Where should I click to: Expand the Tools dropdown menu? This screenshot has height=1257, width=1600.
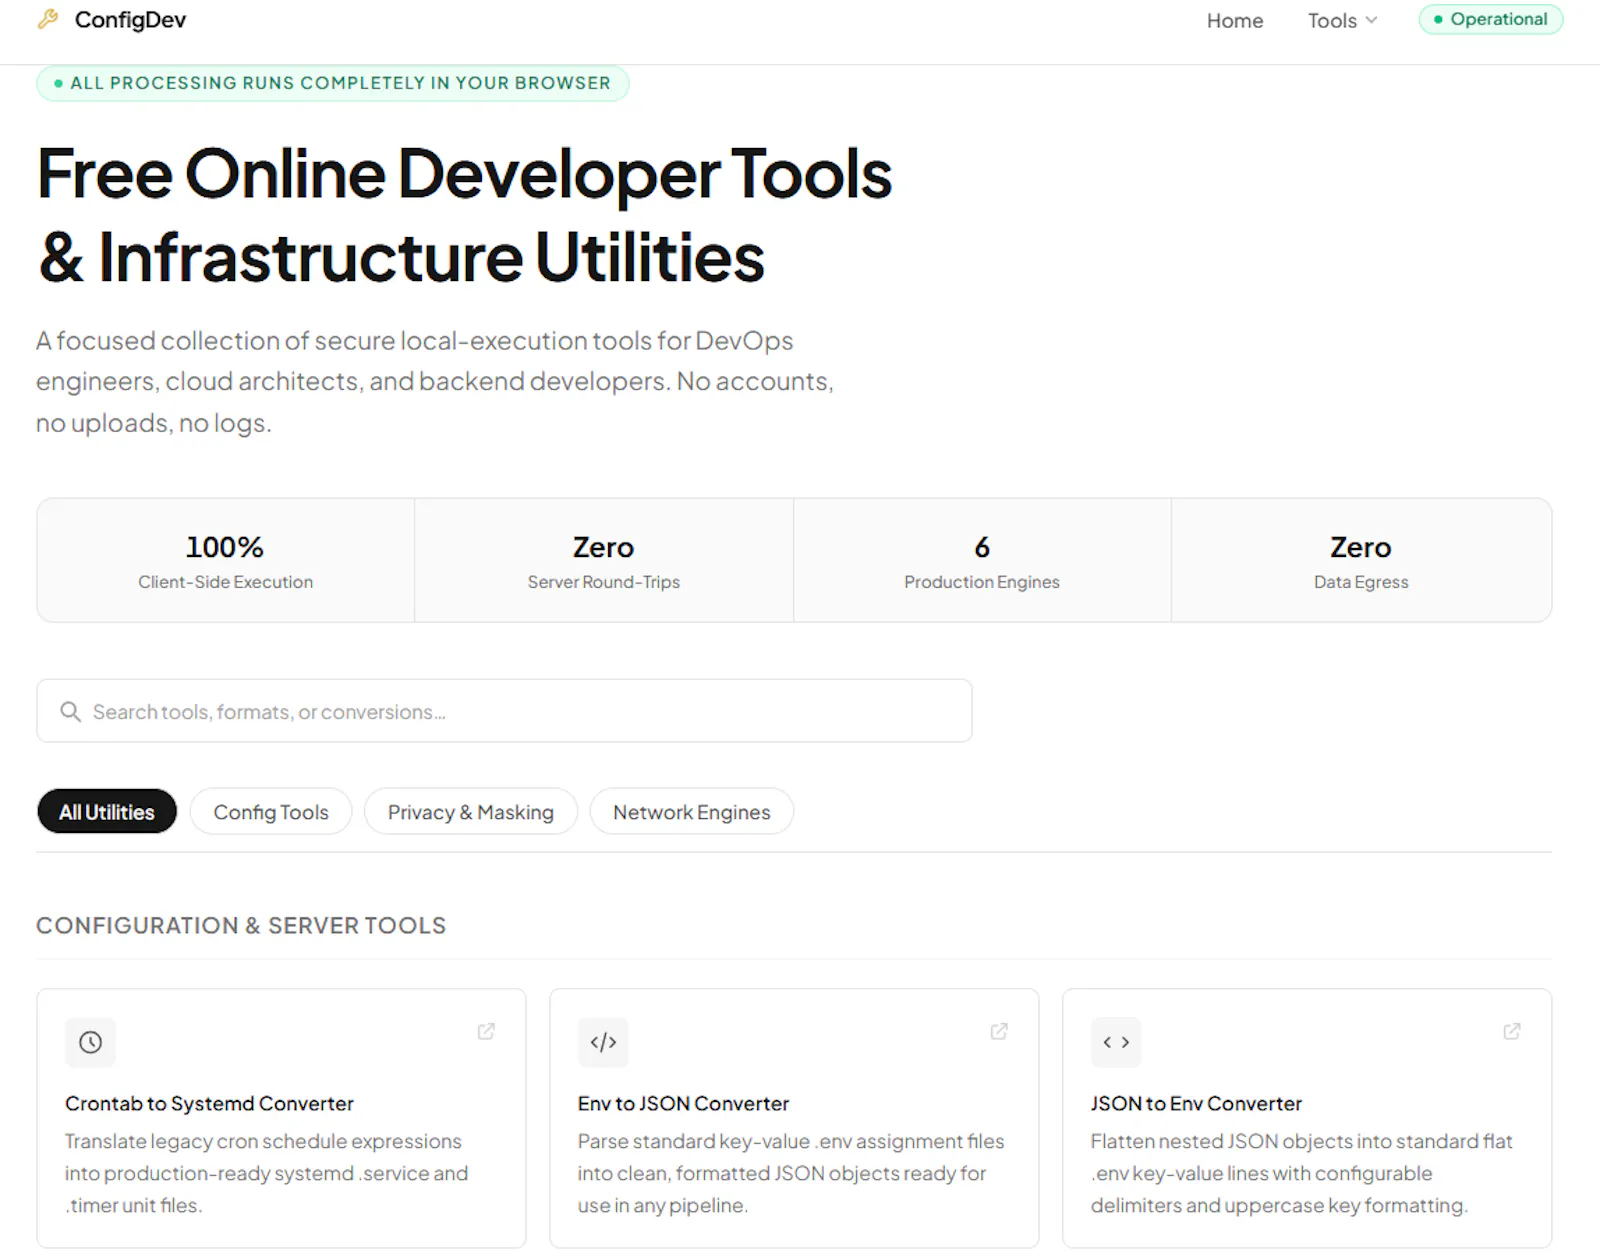(1342, 21)
